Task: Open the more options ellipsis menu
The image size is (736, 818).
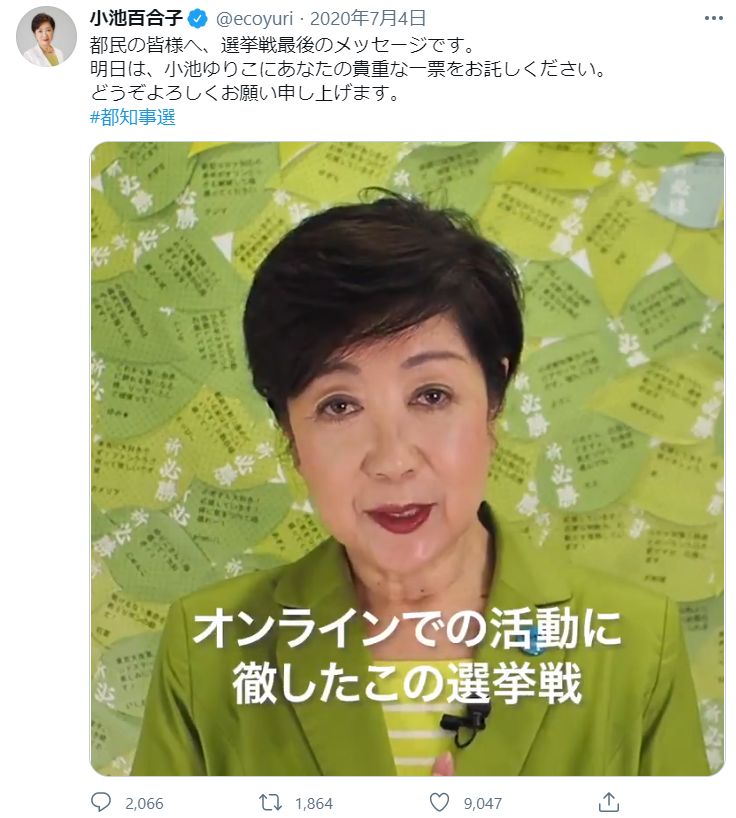Action: click(x=713, y=18)
